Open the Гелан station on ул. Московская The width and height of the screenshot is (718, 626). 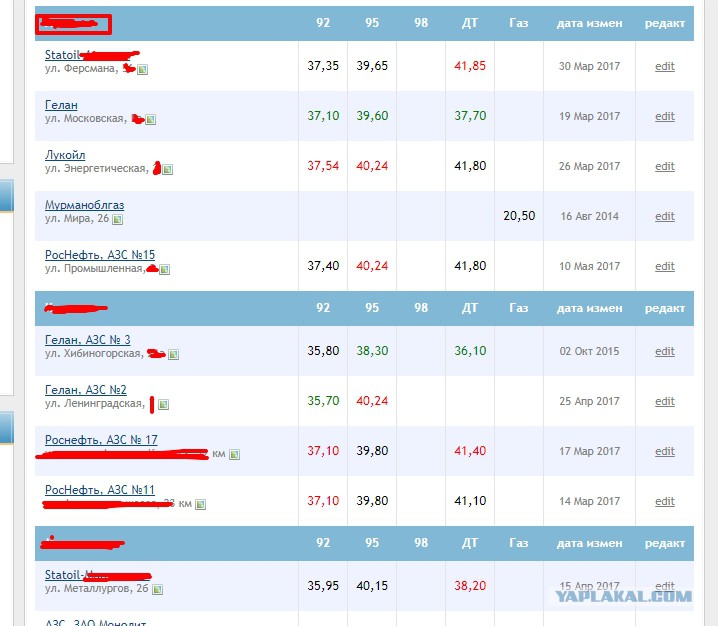pos(61,105)
